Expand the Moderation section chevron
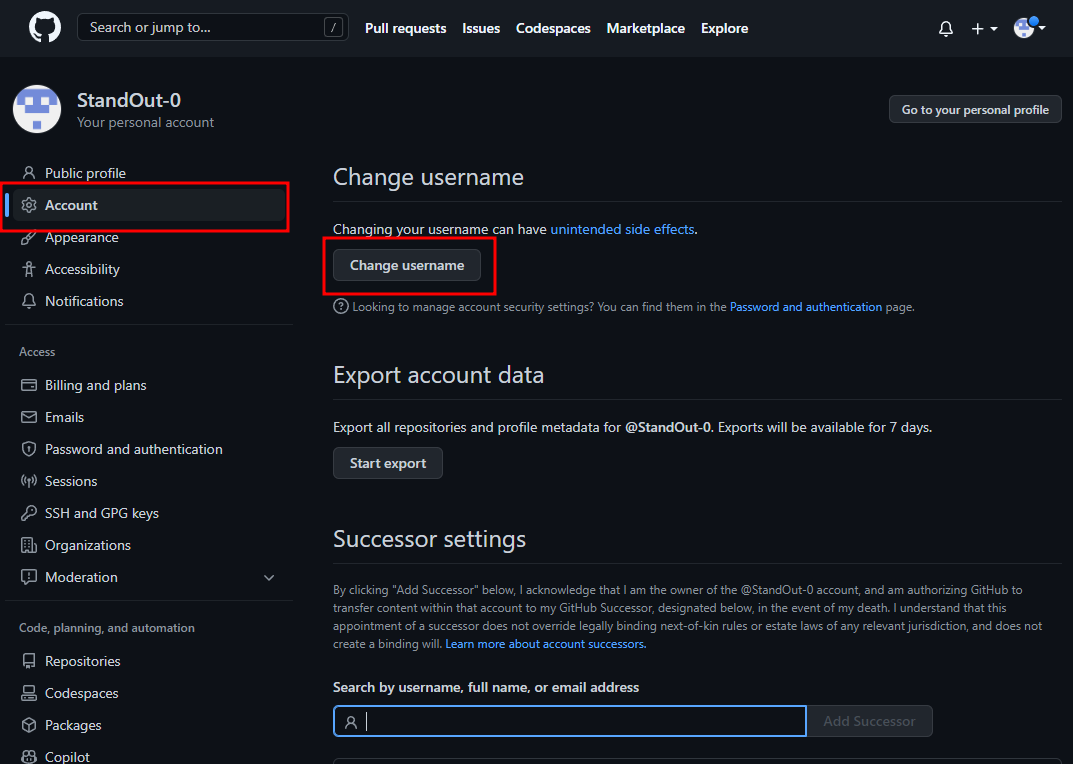The image size is (1073, 764). [269, 578]
